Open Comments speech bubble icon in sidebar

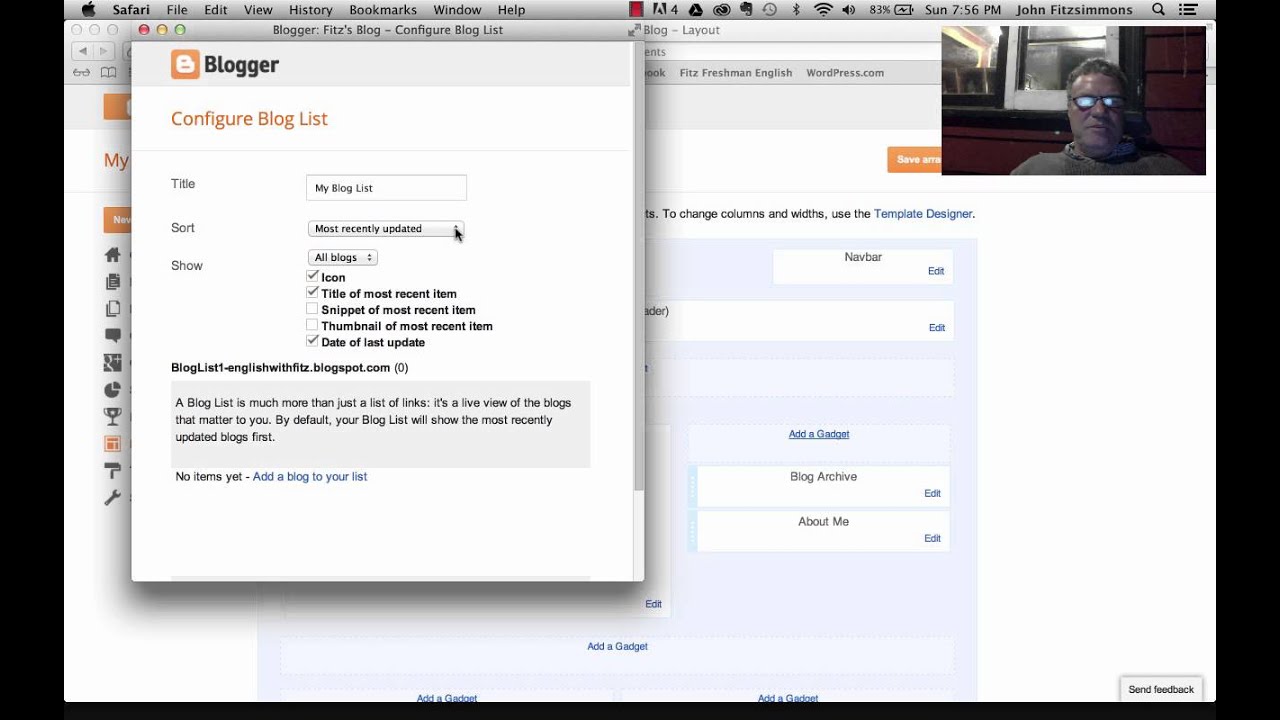point(113,336)
